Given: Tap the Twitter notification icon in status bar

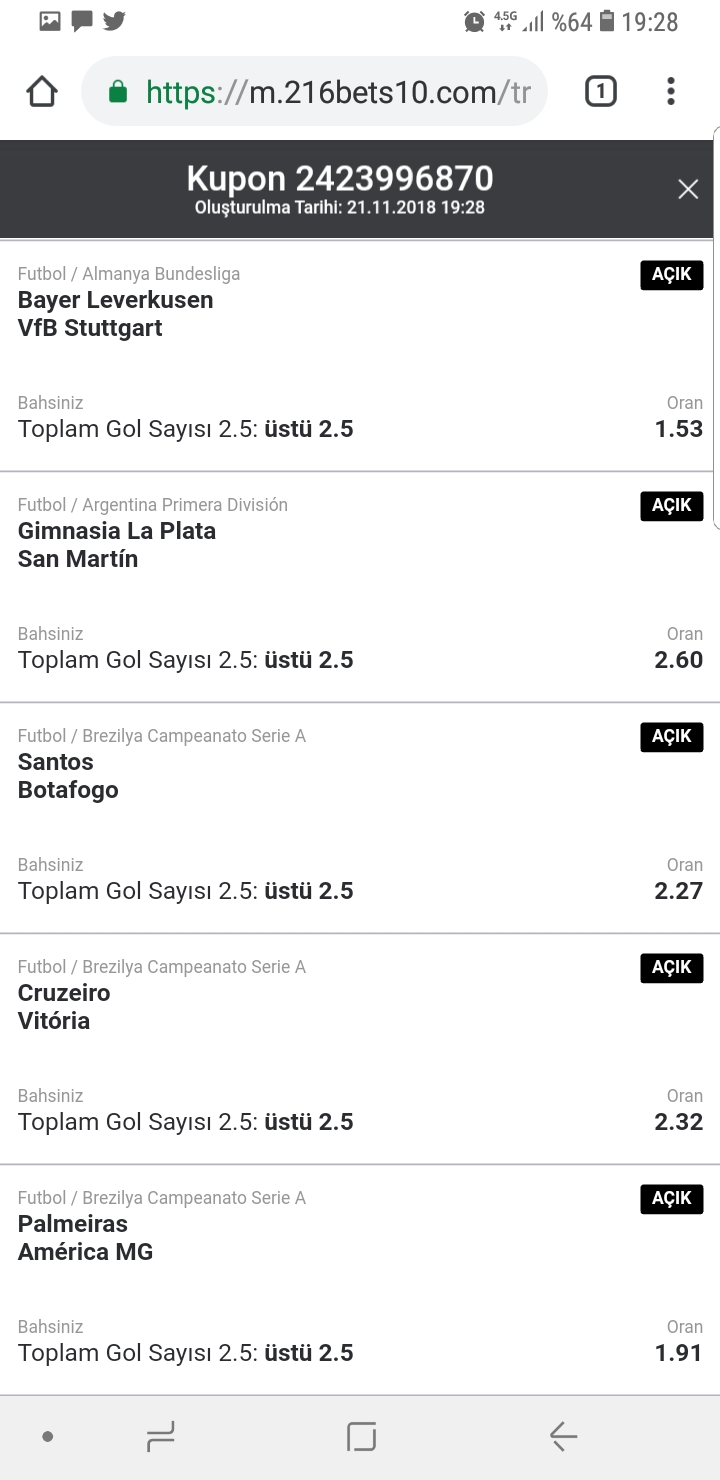Looking at the screenshot, I should (x=114, y=20).
